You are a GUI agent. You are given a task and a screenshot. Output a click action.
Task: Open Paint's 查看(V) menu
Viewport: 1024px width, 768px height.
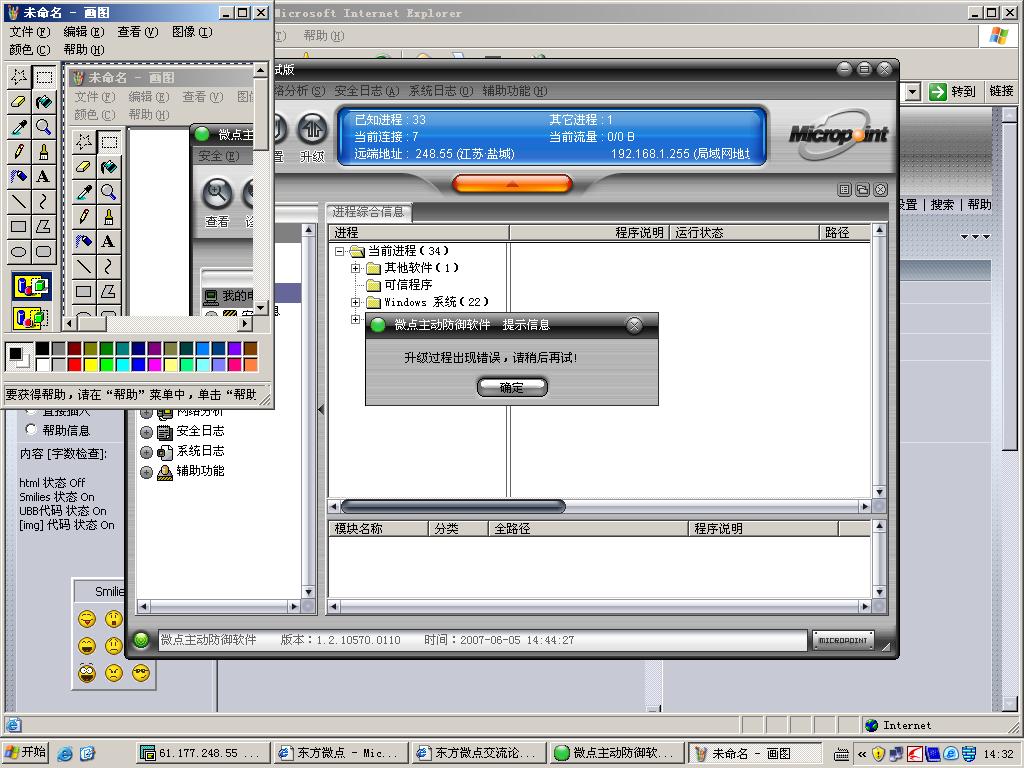pos(138,31)
